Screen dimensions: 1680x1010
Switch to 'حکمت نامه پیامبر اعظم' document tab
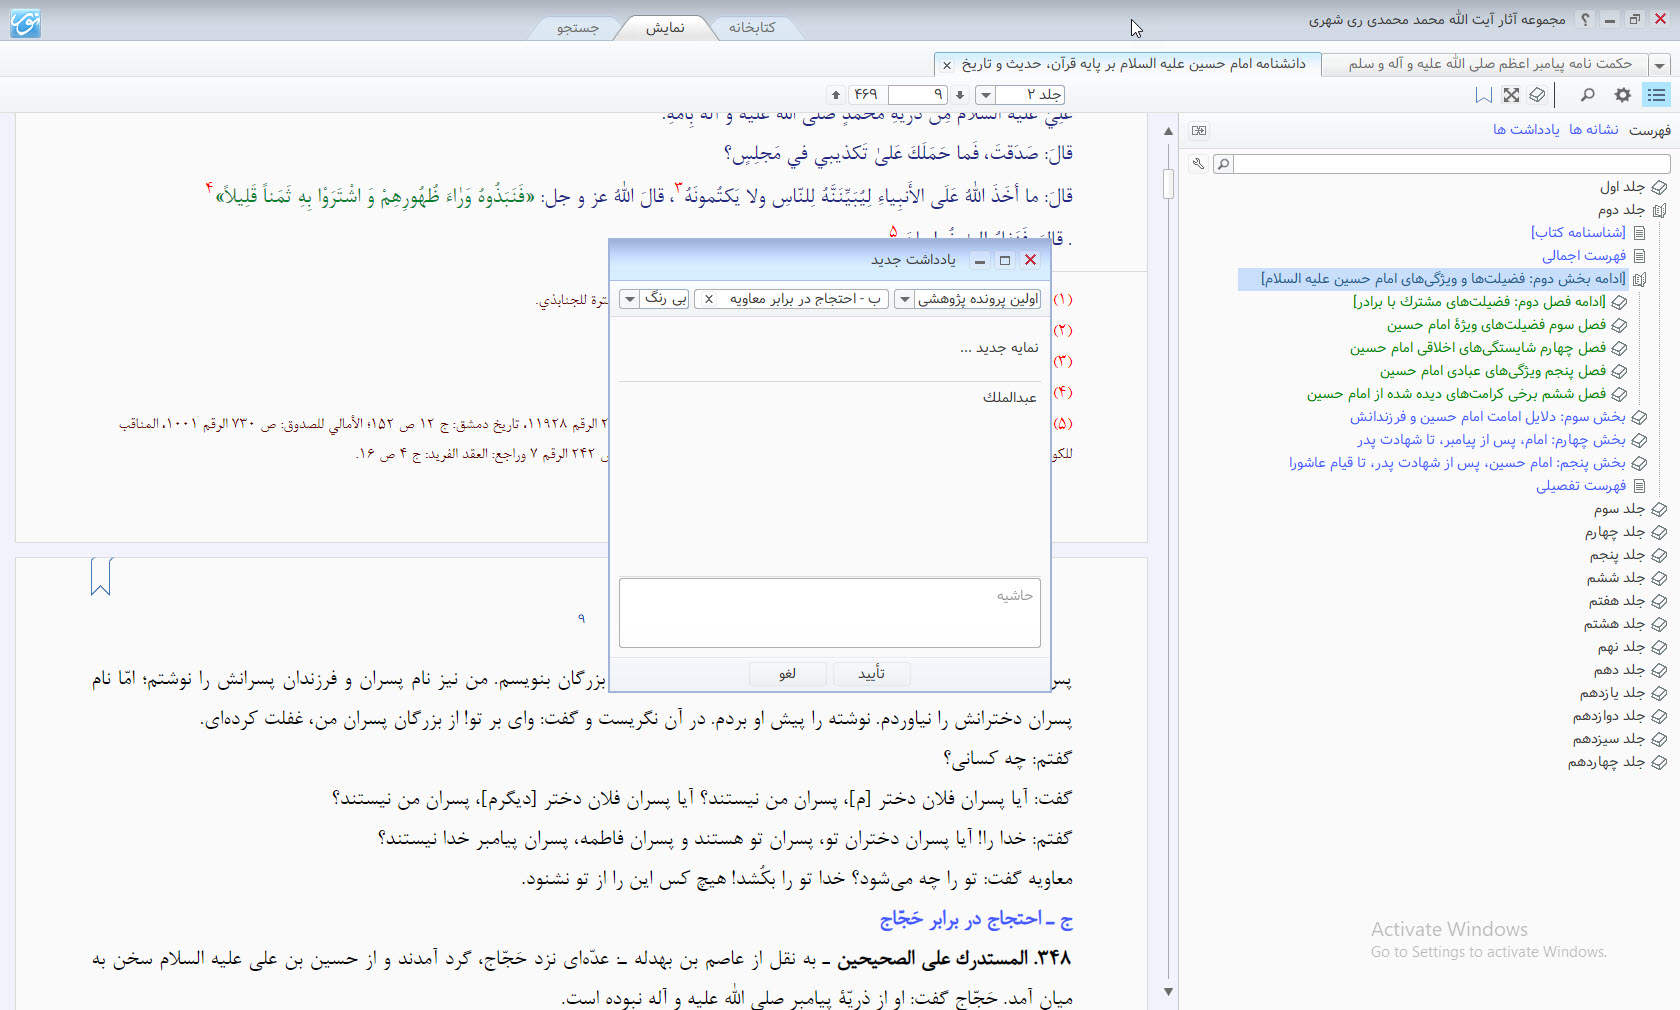1490,64
